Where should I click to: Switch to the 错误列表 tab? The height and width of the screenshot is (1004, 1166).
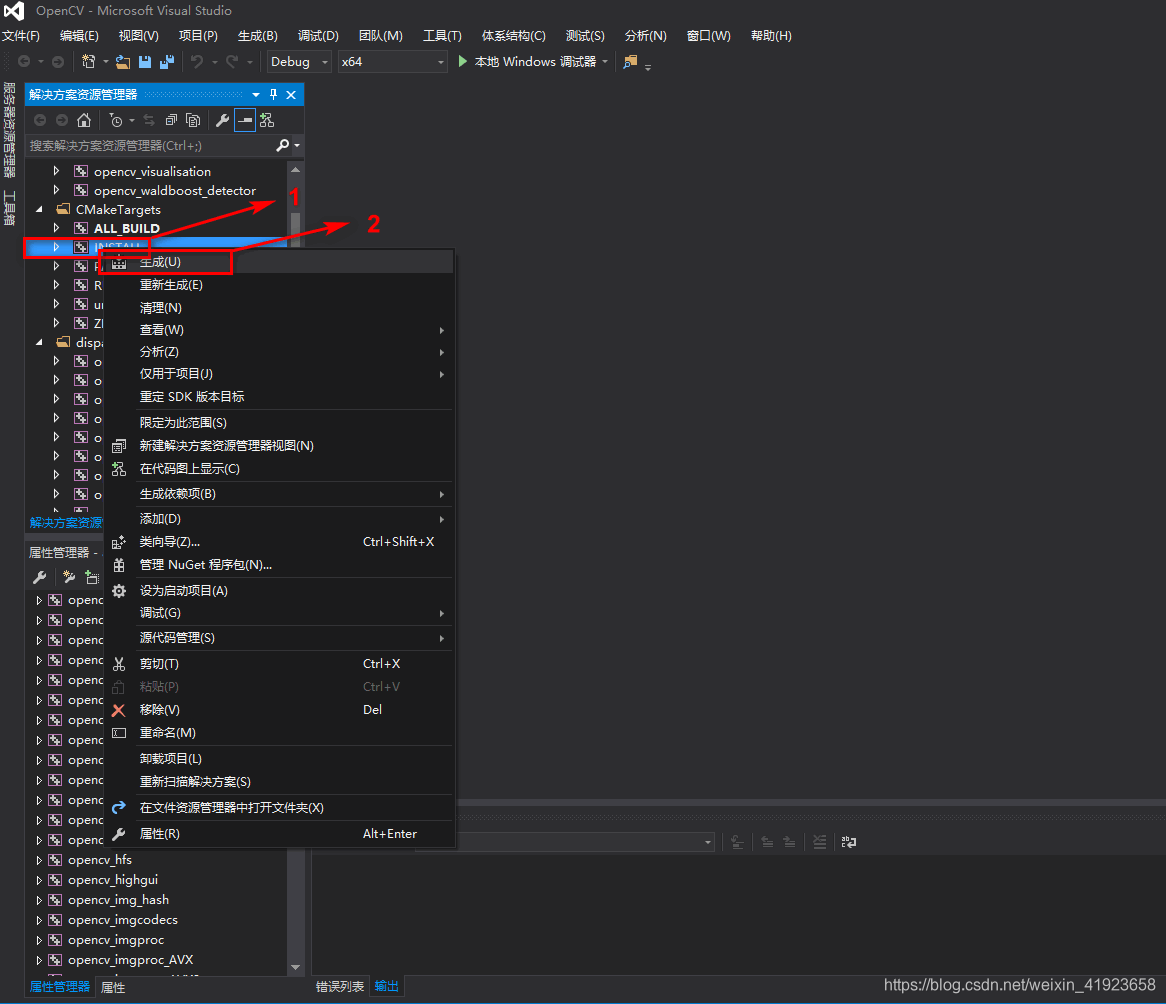[x=340, y=986]
